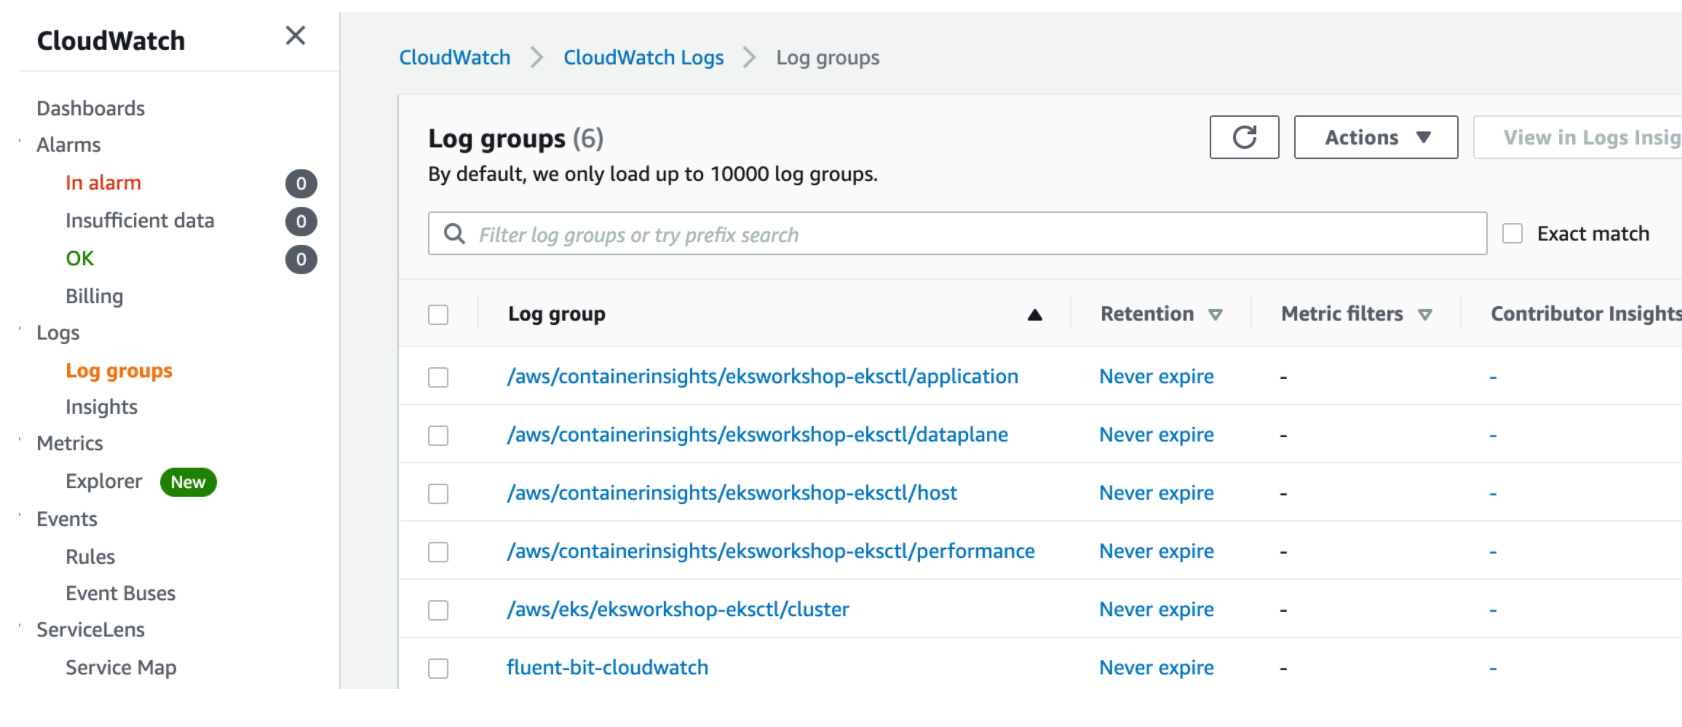Click the Log groups (6) heading

[x=516, y=138]
